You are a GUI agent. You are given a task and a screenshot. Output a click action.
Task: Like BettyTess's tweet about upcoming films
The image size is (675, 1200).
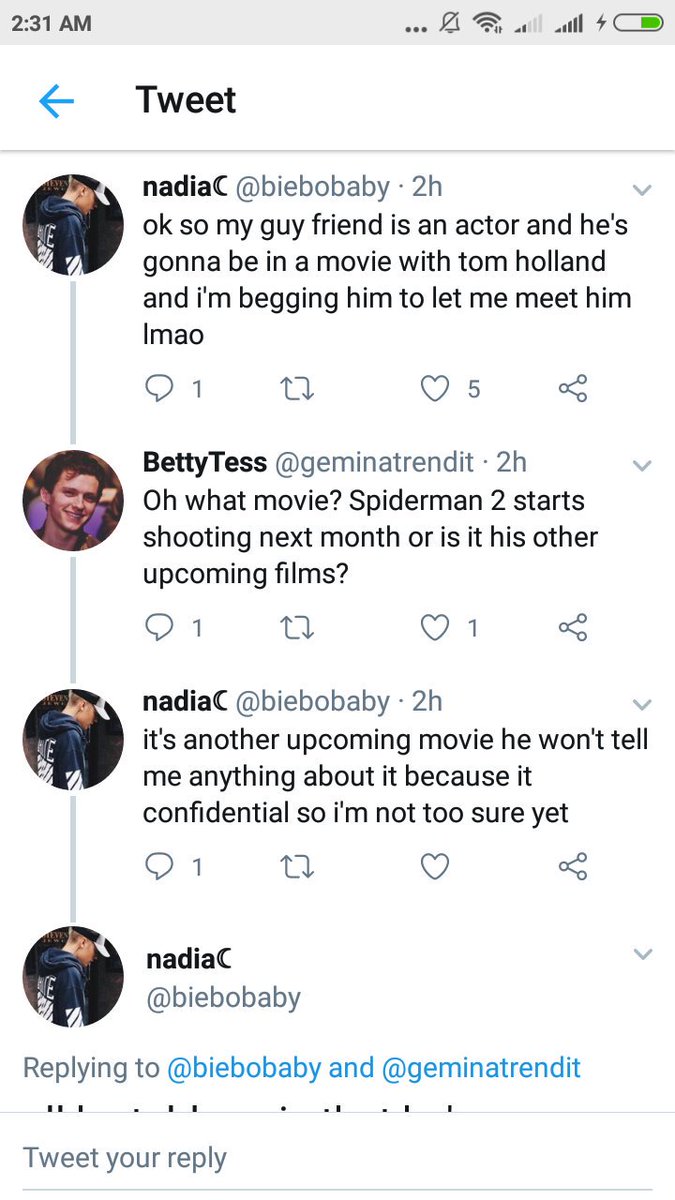pos(434,627)
